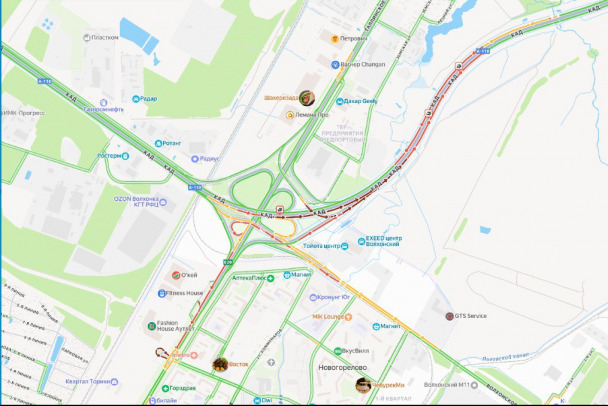Screen dimensions: 608x406
Task: Open the Шахерезада photo thumbnail
Action: [307, 98]
